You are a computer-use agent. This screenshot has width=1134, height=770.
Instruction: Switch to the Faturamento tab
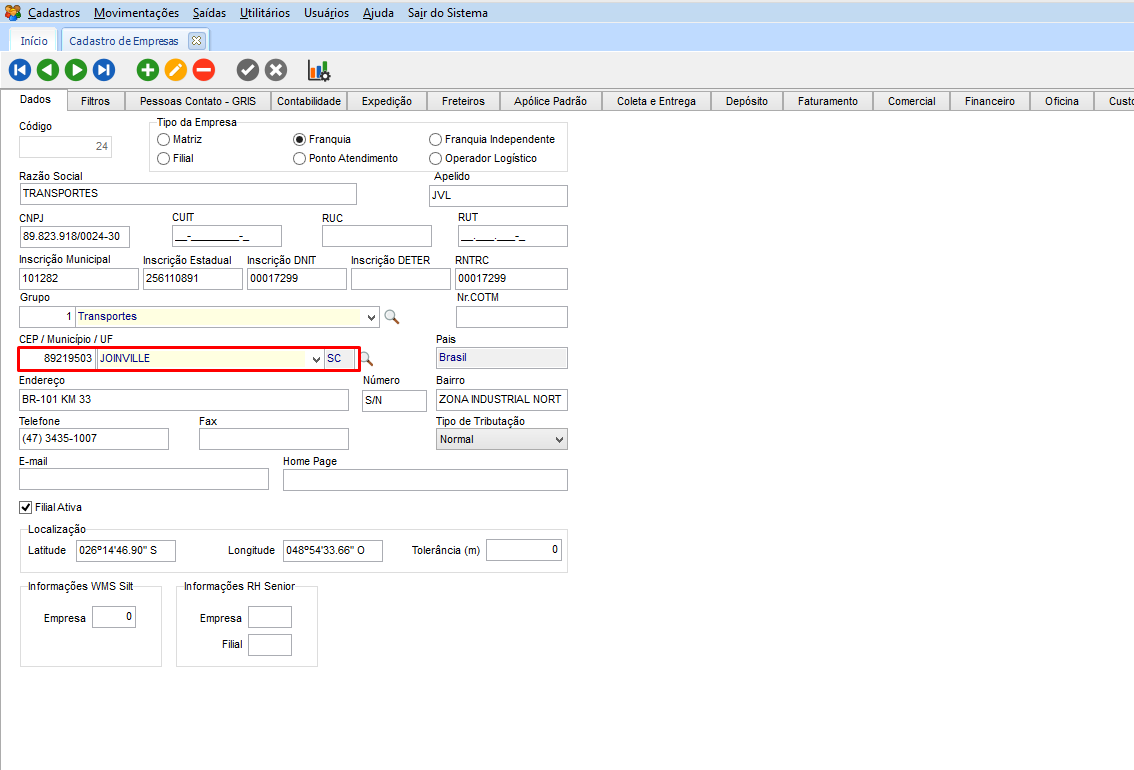click(x=827, y=101)
